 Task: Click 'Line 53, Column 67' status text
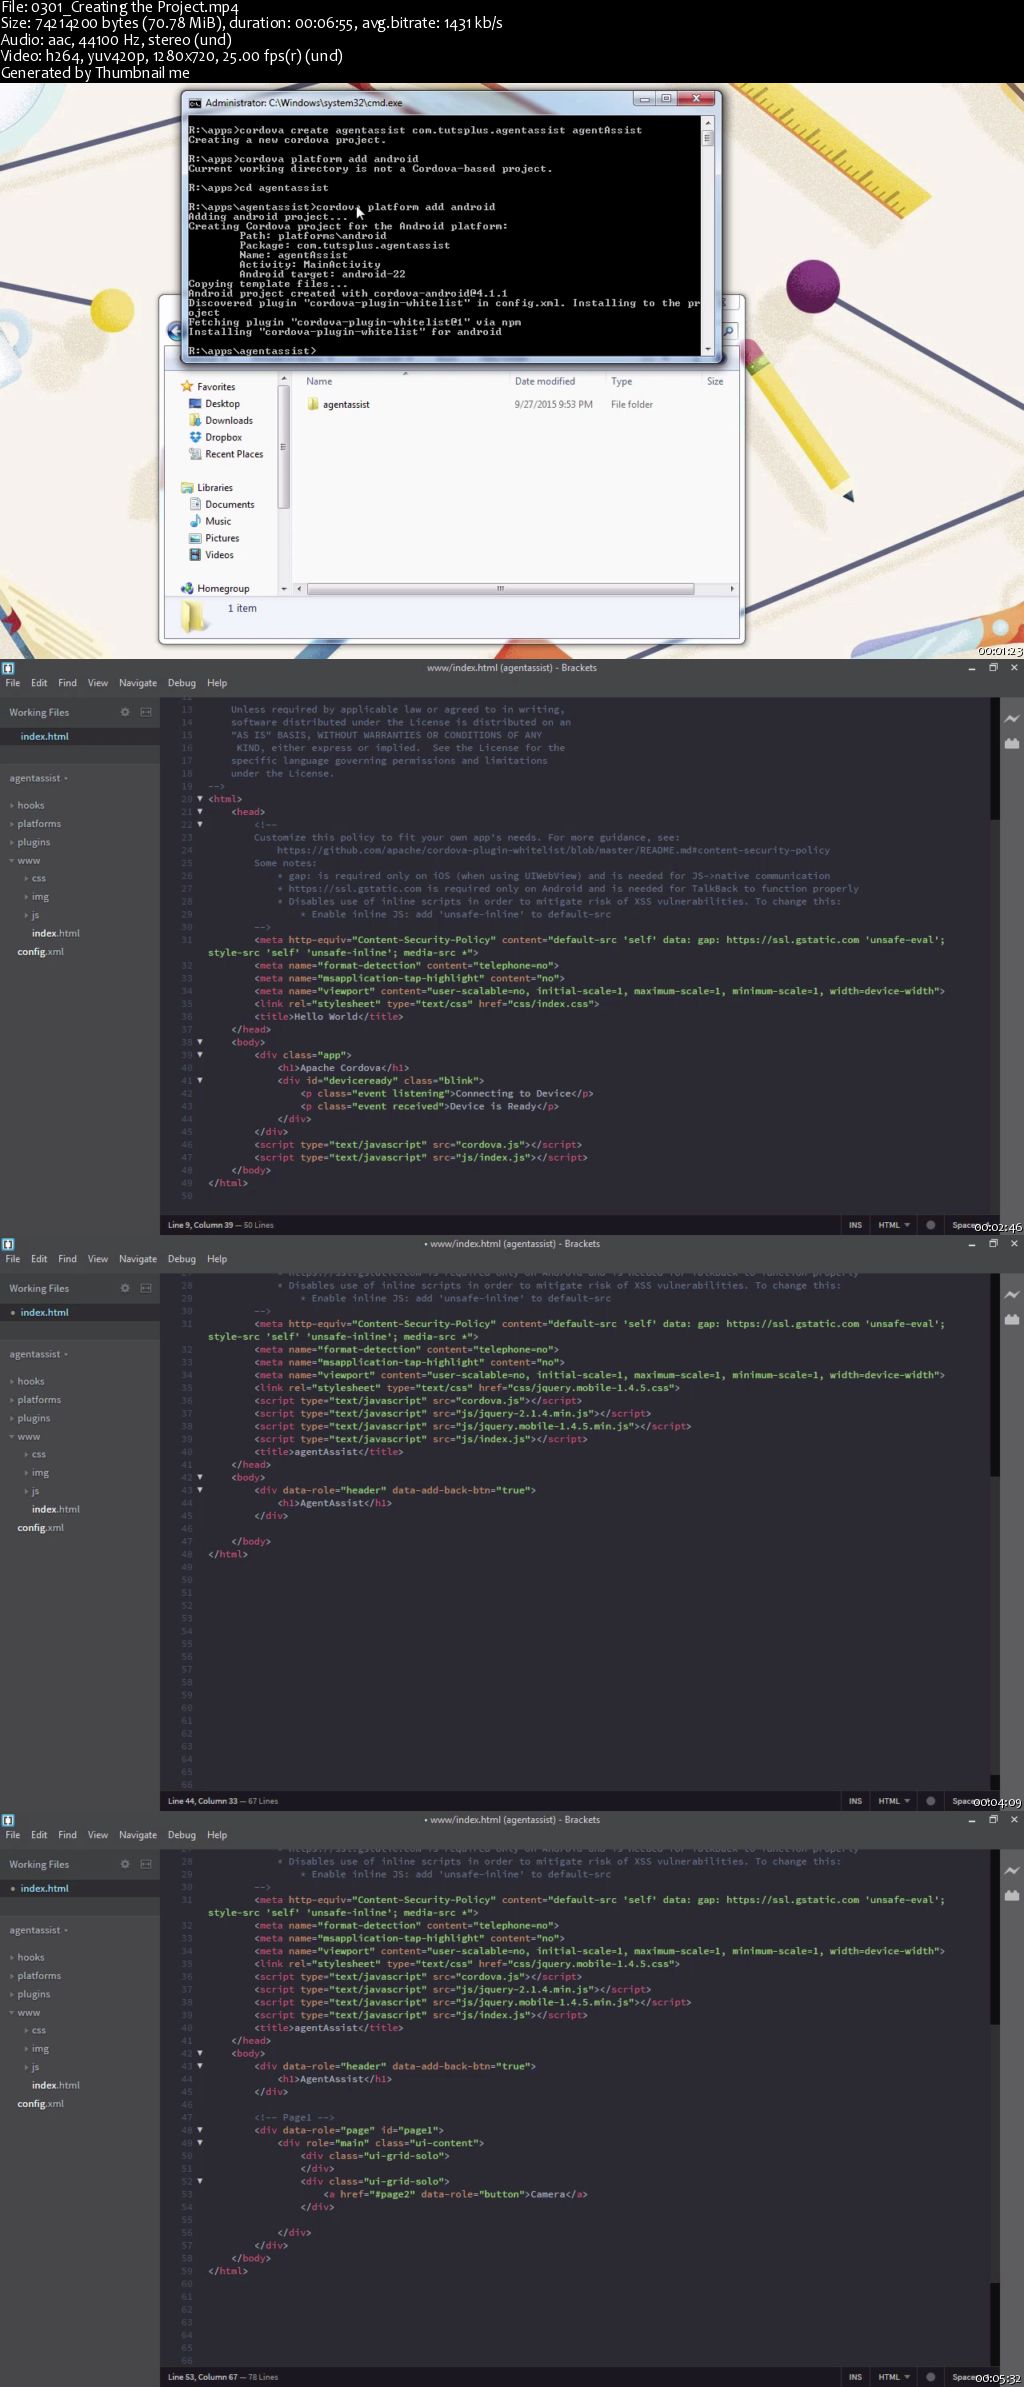(x=203, y=2377)
